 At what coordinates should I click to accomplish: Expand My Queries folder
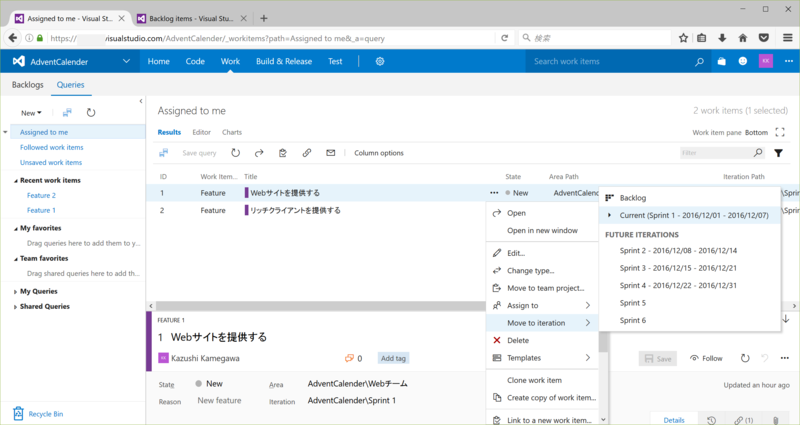point(15,292)
